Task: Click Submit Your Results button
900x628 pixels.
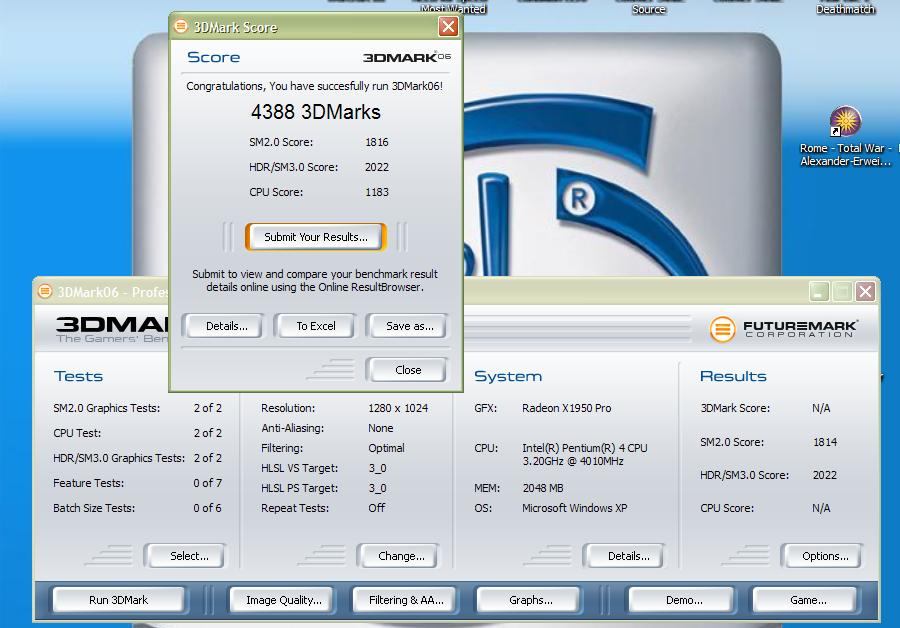Action: pos(316,237)
